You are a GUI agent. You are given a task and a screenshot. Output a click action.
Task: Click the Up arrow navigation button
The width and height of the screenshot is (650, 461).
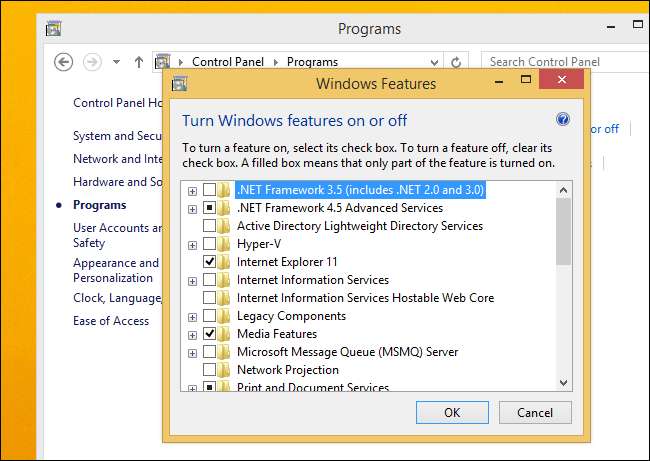[x=139, y=62]
